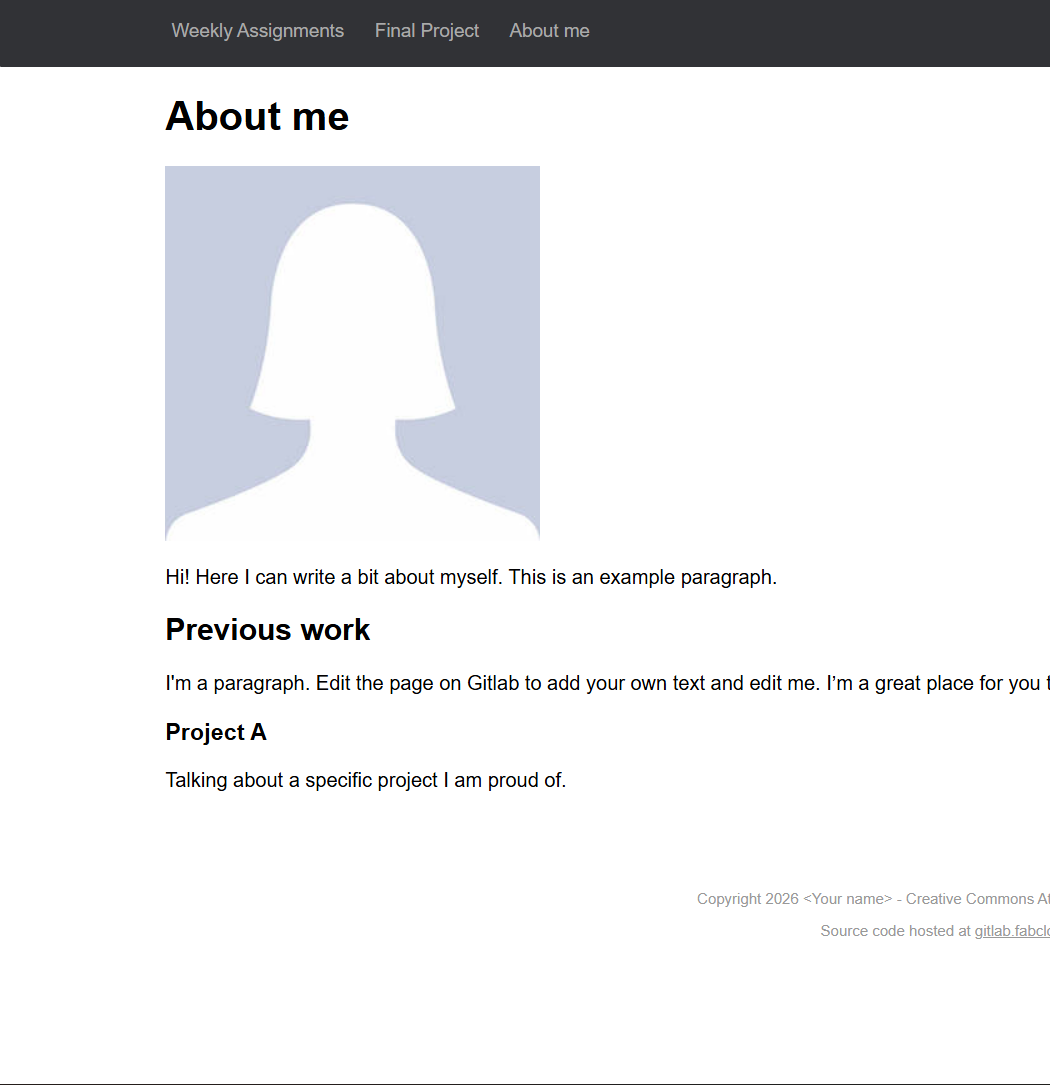The image size is (1050, 1085).
Task: Click the About me page heading
Action: point(257,116)
